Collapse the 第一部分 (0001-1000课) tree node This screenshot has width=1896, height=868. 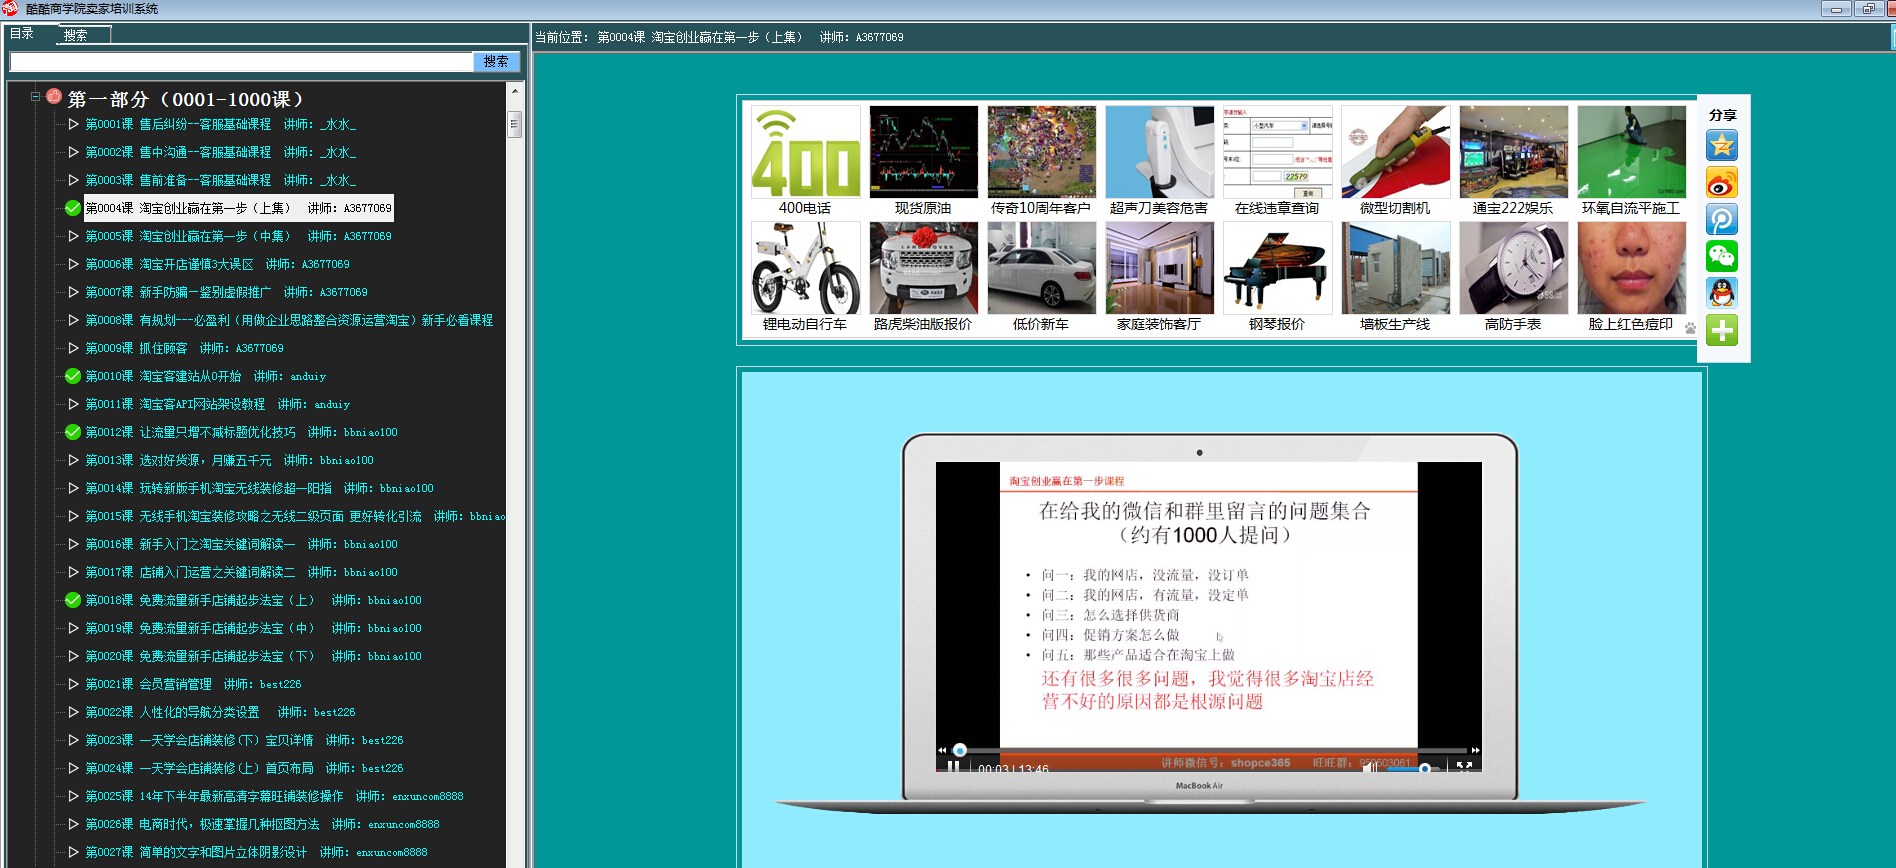(x=35, y=97)
